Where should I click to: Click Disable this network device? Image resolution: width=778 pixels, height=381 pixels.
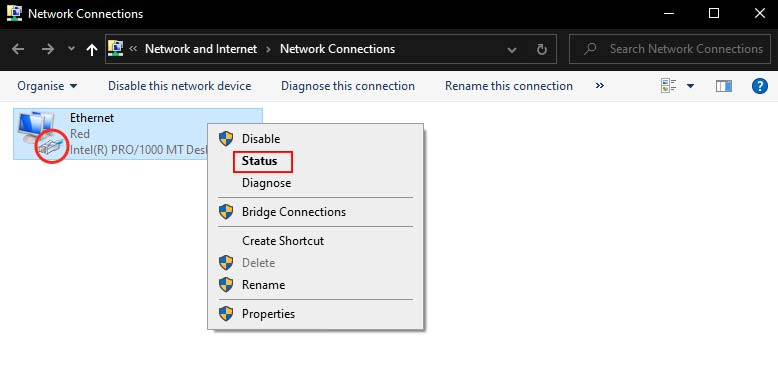(x=180, y=86)
